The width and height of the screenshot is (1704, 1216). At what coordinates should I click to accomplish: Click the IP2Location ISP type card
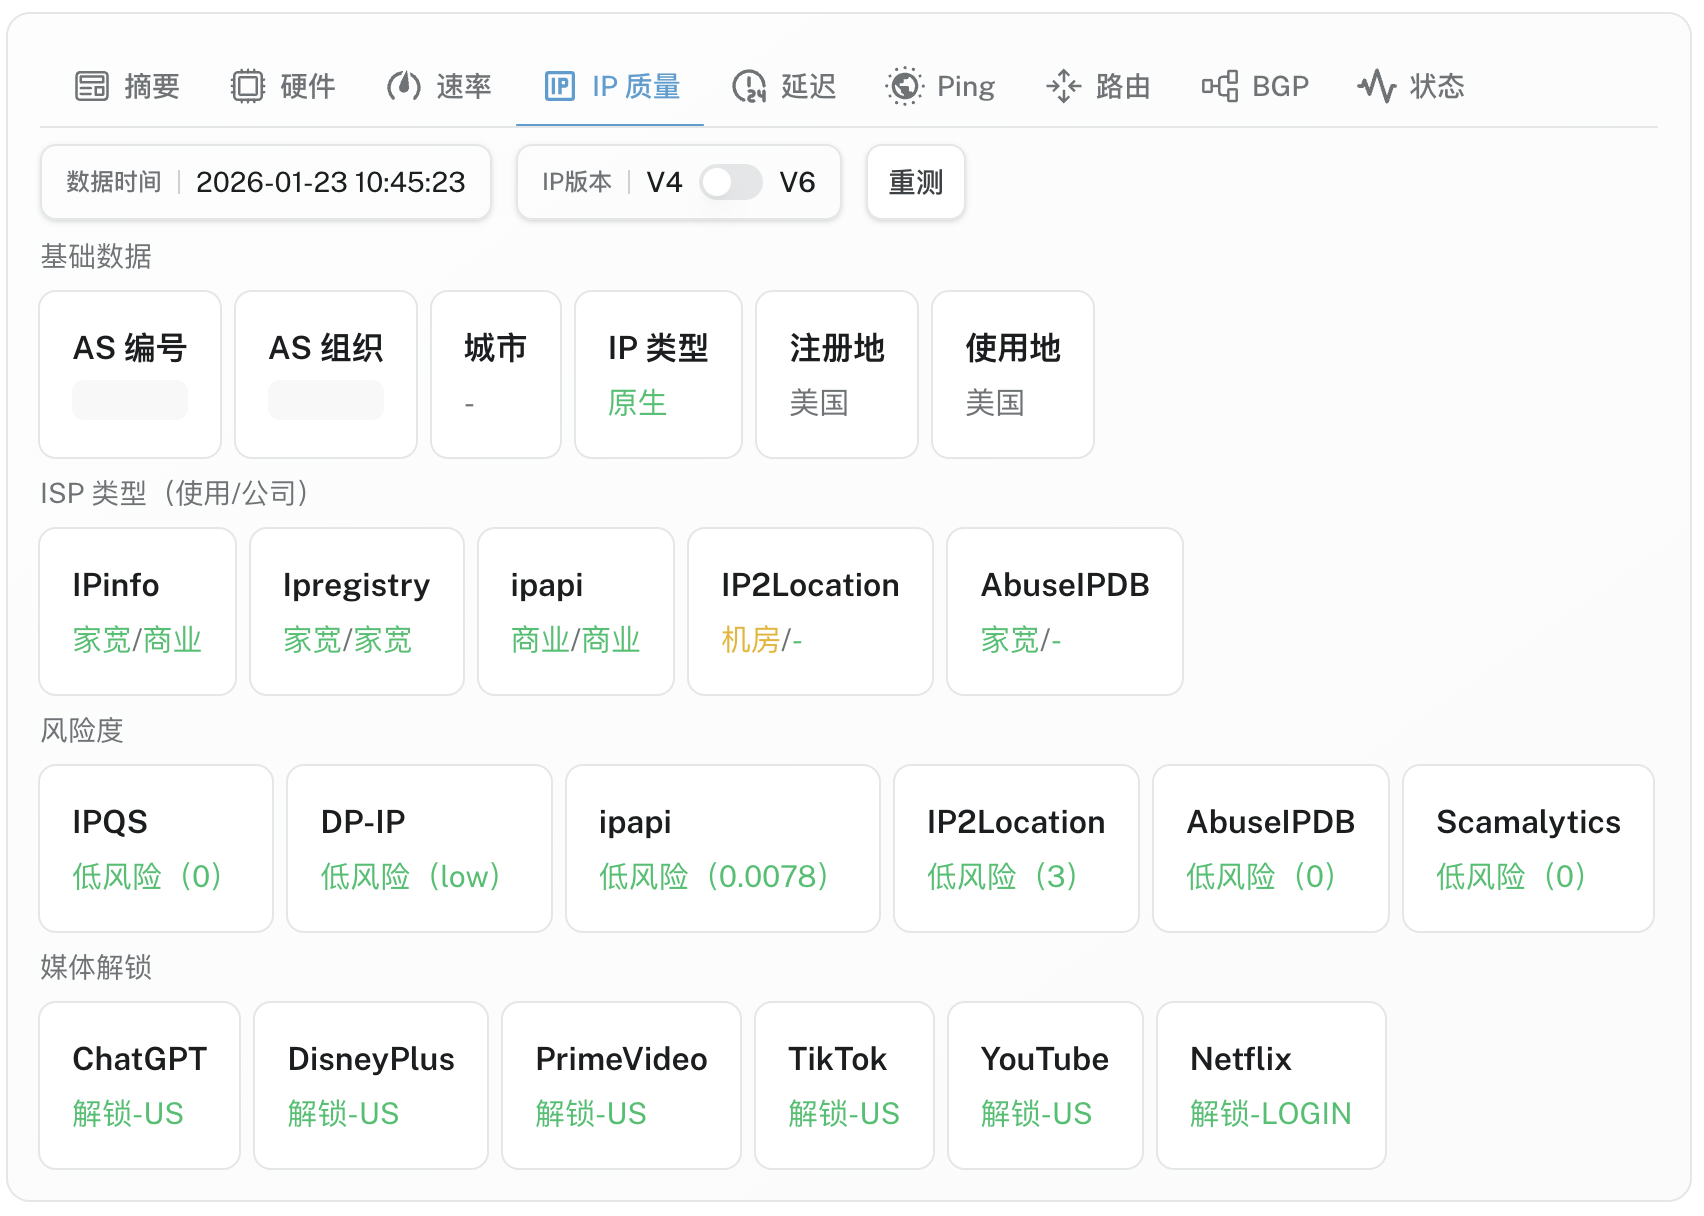pos(810,611)
